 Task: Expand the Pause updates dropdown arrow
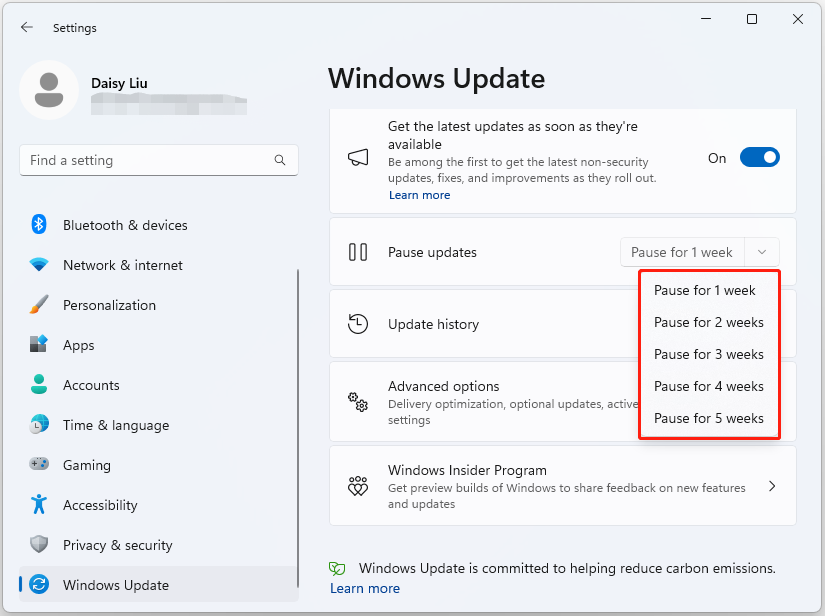(x=762, y=252)
